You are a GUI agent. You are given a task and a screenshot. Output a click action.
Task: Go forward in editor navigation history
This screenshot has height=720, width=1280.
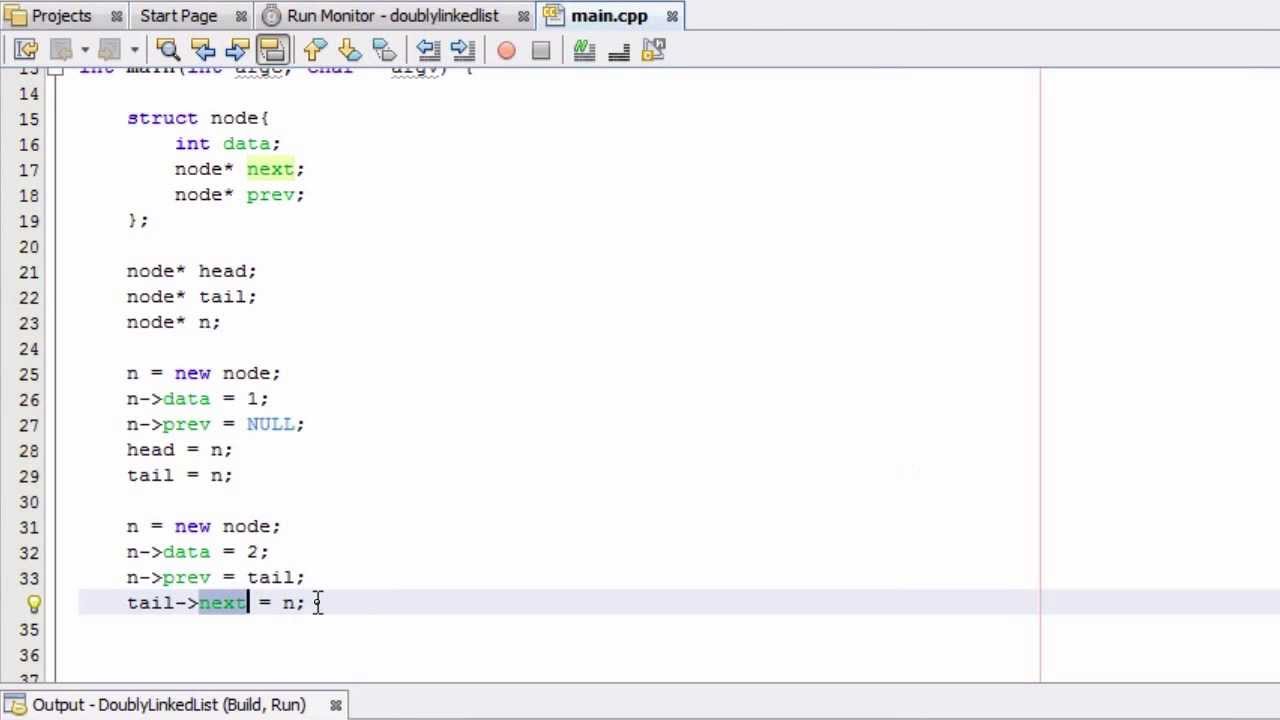point(110,49)
